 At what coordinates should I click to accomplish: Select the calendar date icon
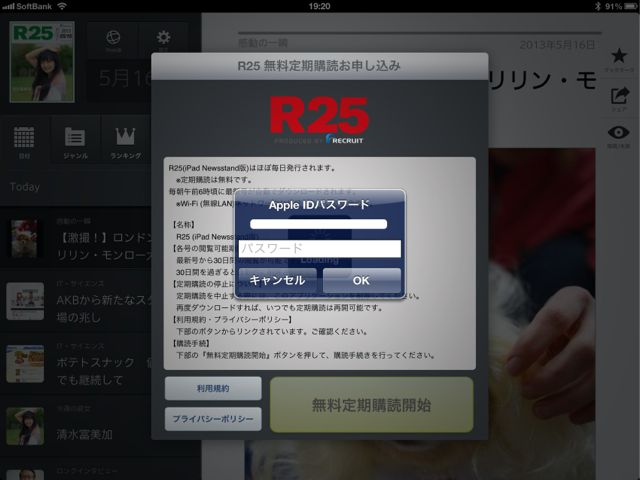point(24,140)
